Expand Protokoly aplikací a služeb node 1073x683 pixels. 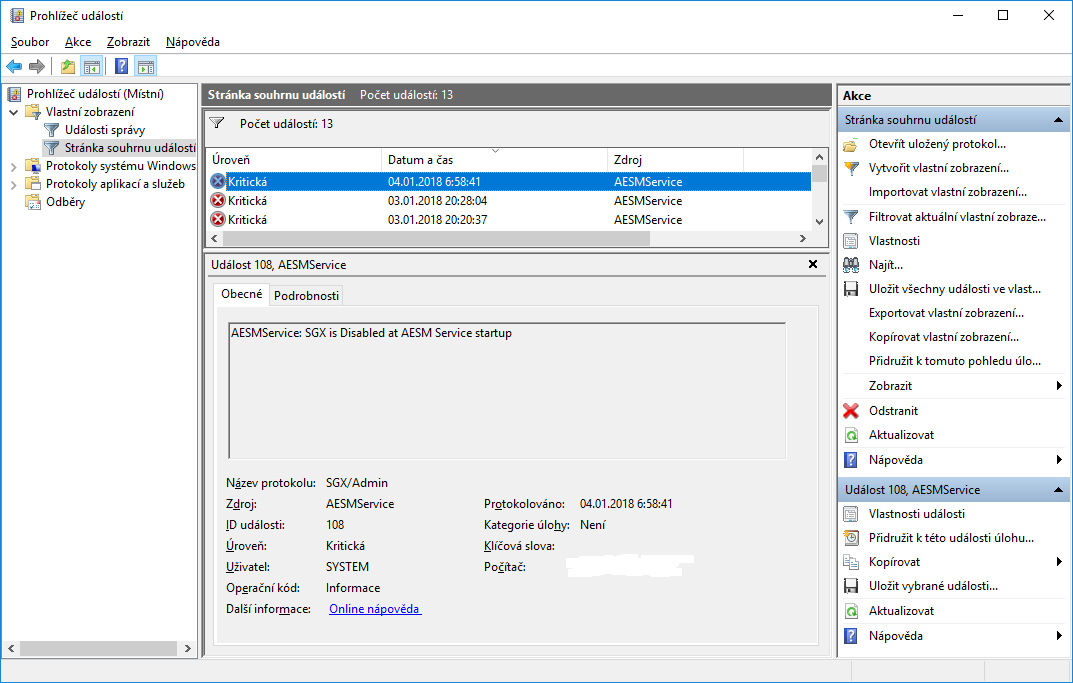coord(13,184)
